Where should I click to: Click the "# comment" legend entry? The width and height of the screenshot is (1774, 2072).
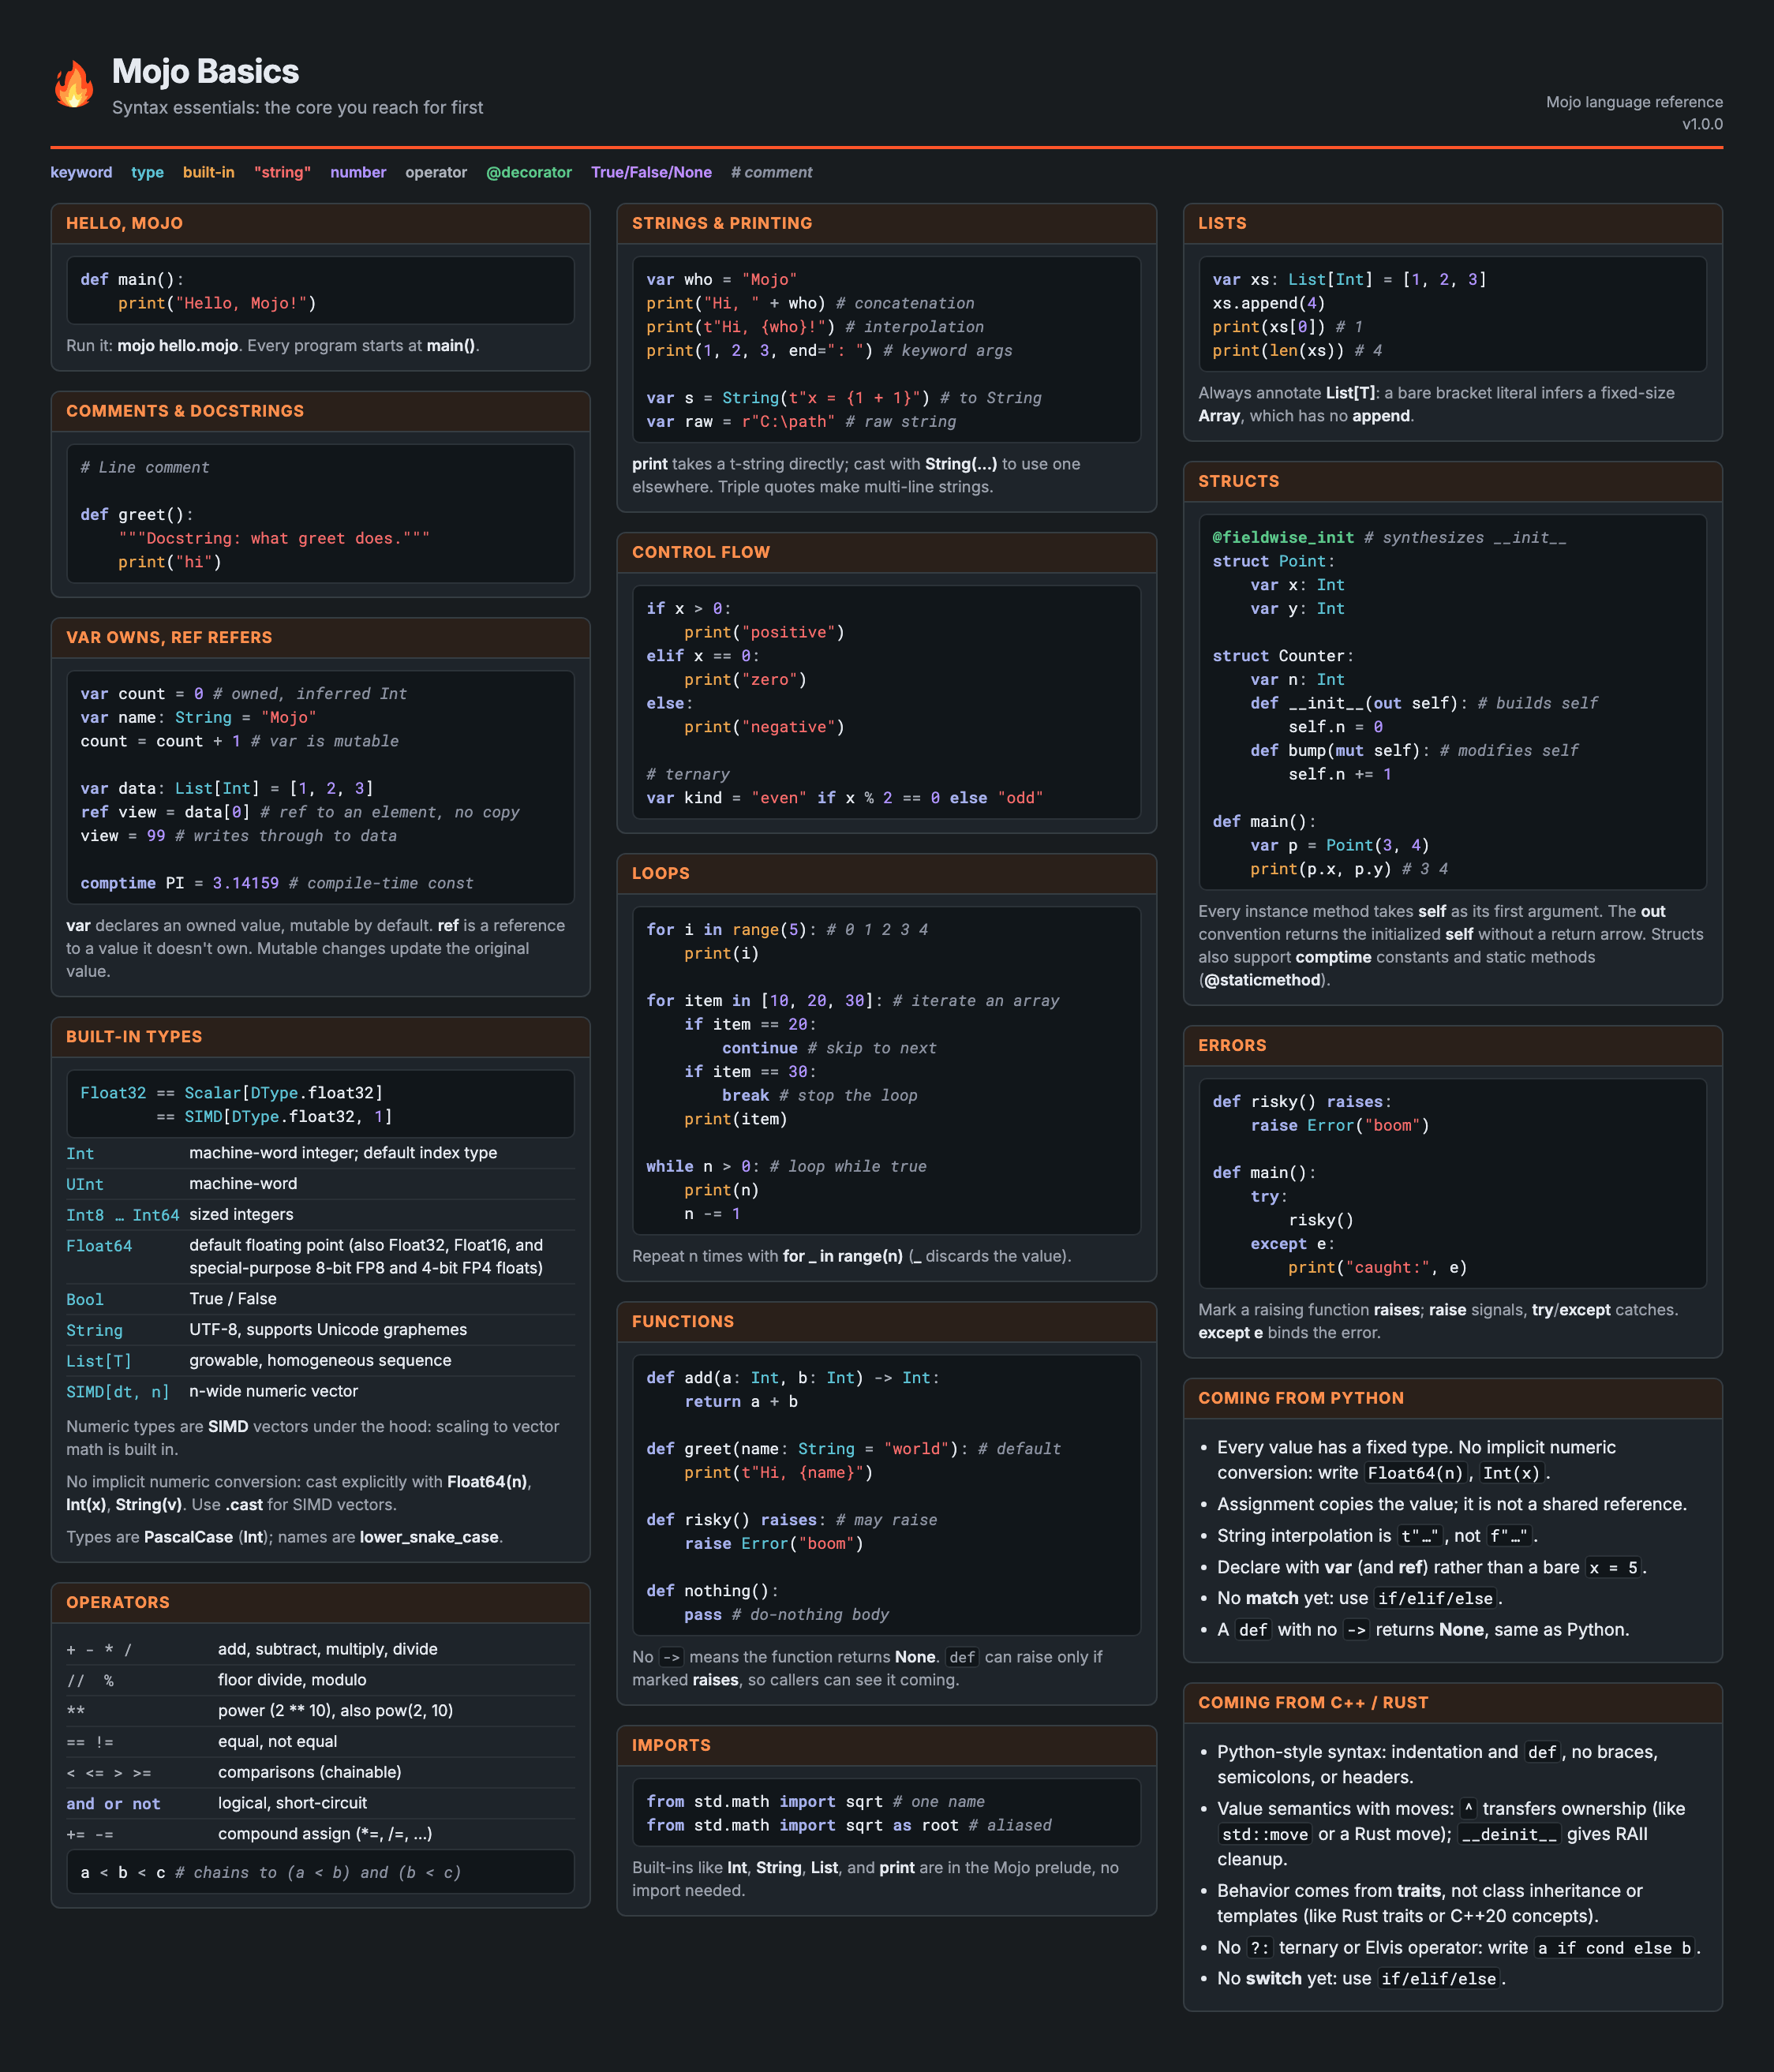(x=771, y=172)
